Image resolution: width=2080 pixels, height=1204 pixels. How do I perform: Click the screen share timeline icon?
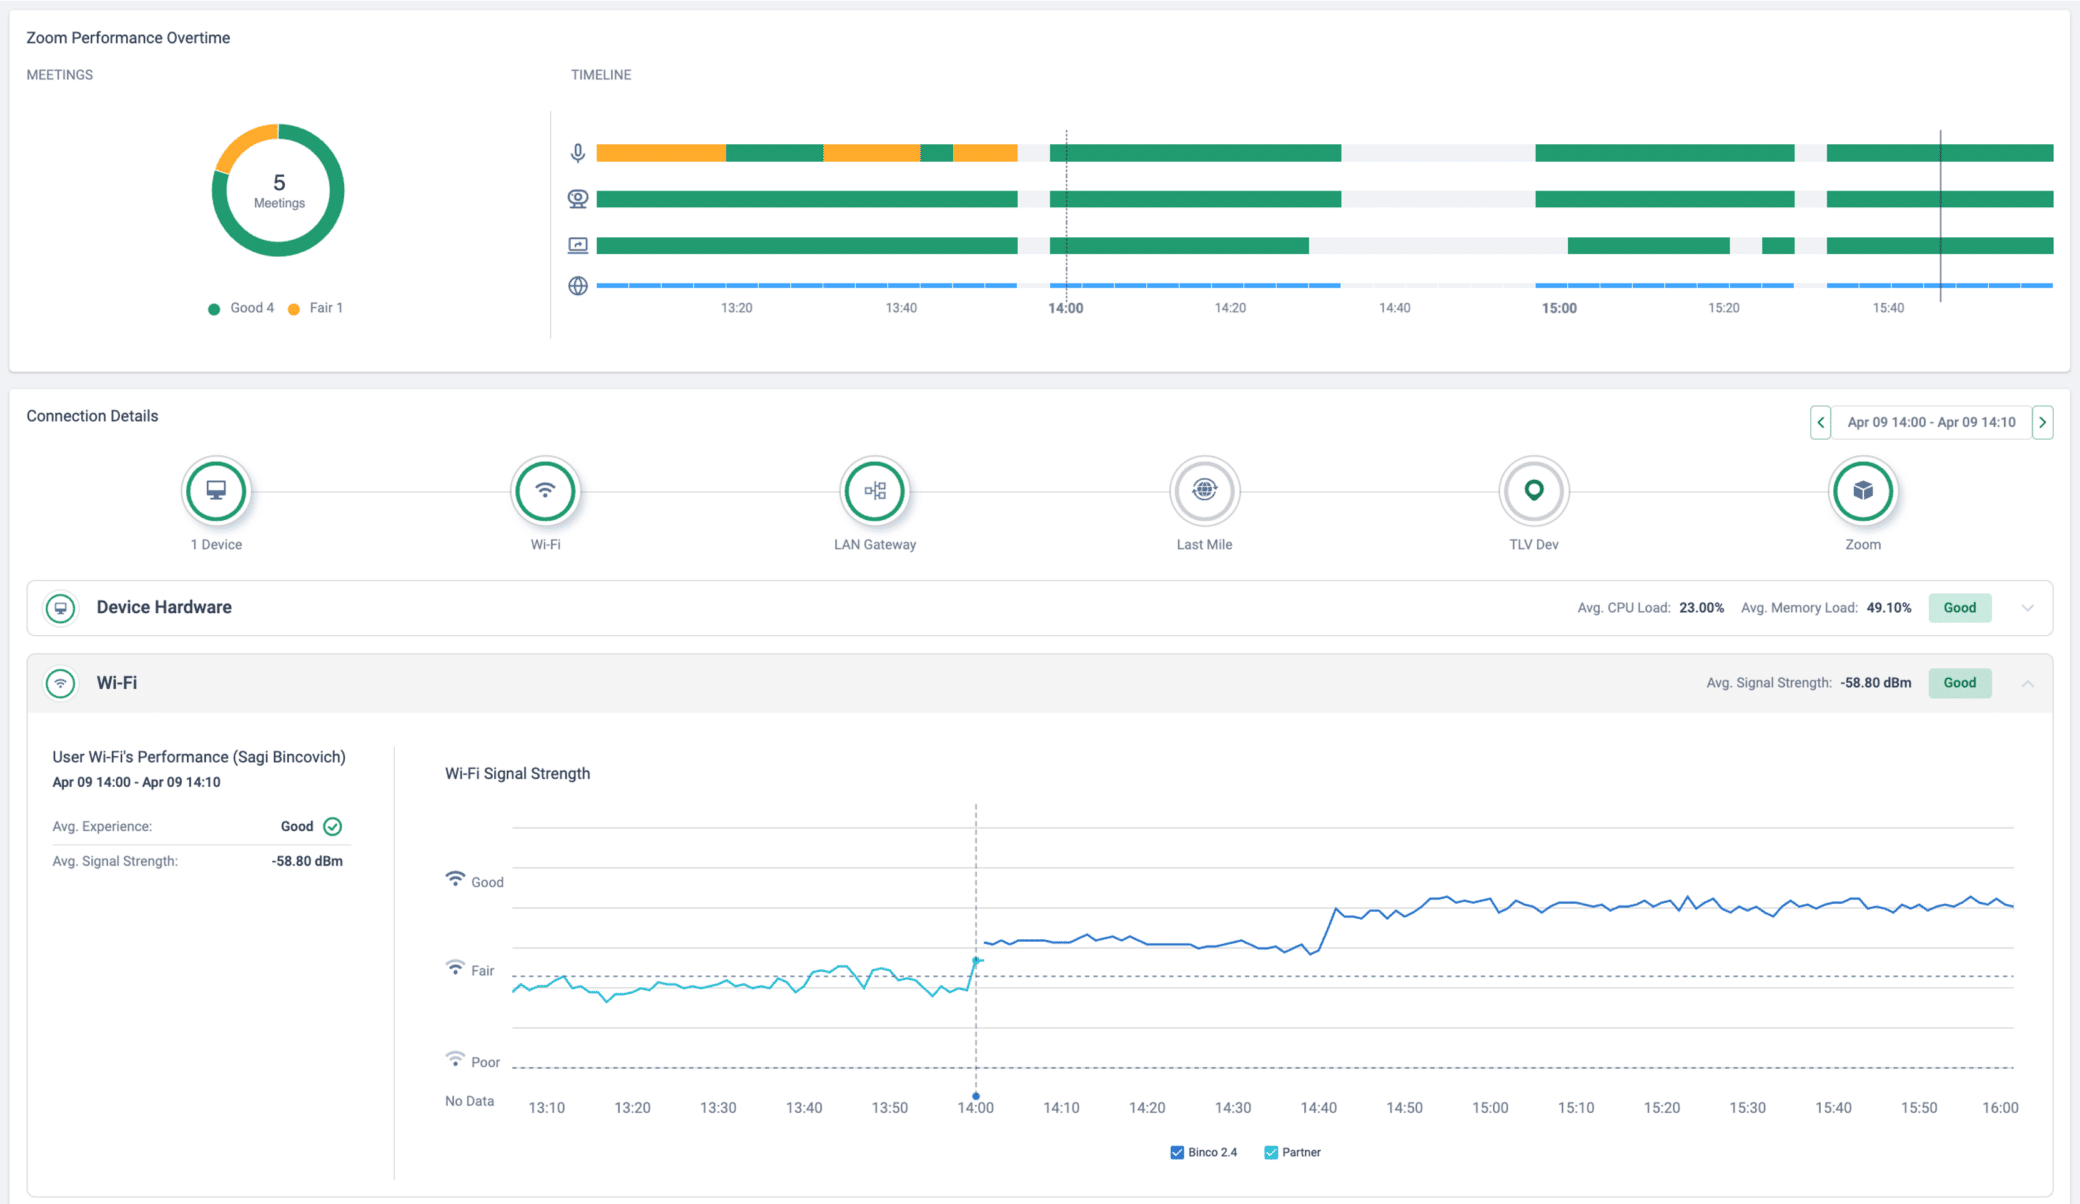[x=578, y=245]
